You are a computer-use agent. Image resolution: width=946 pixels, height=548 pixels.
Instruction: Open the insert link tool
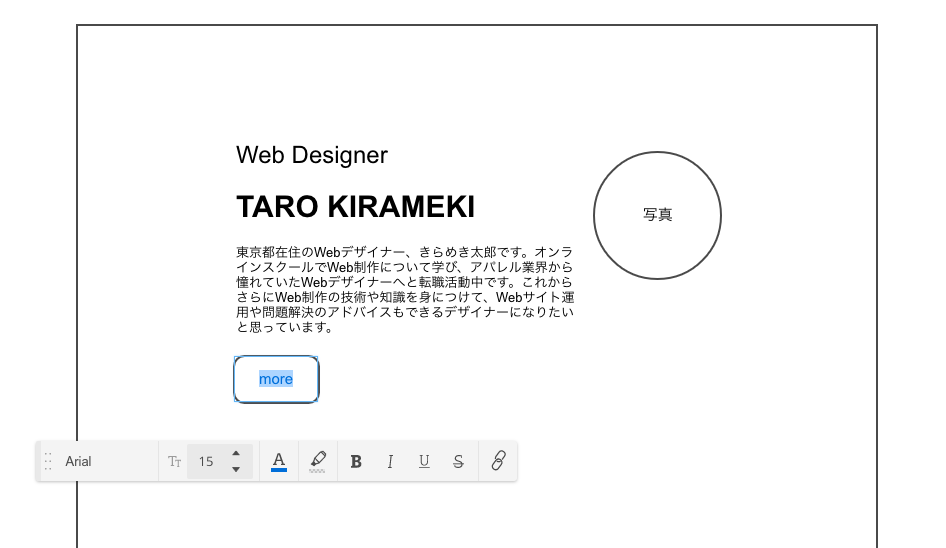coord(498,461)
